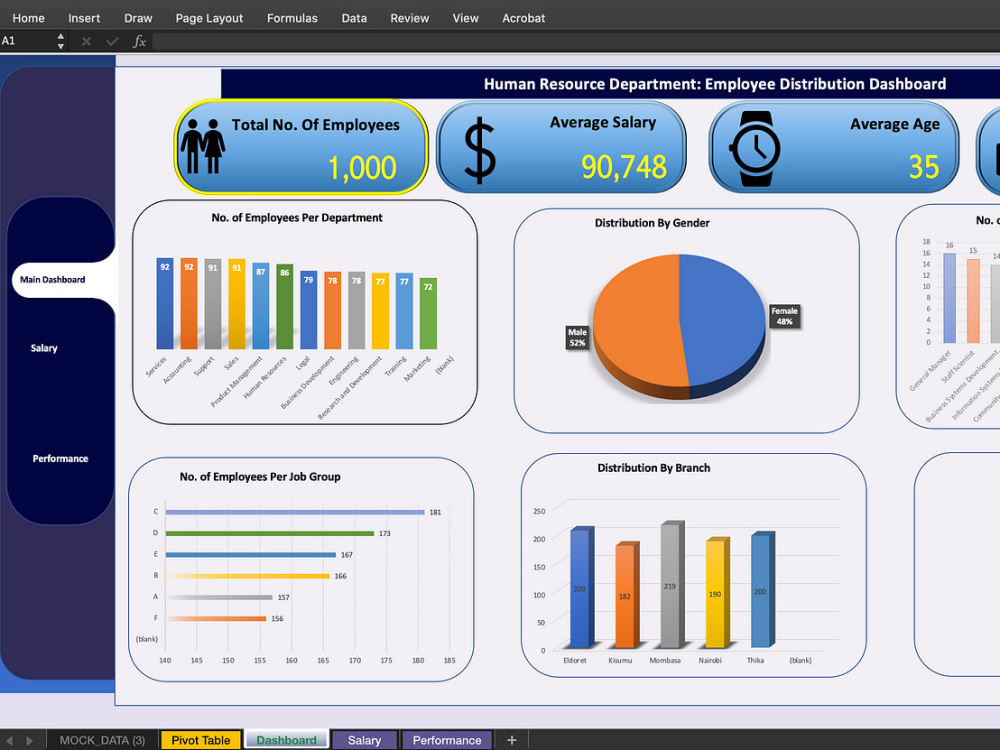Select the fx Insert Function icon

[x=139, y=41]
